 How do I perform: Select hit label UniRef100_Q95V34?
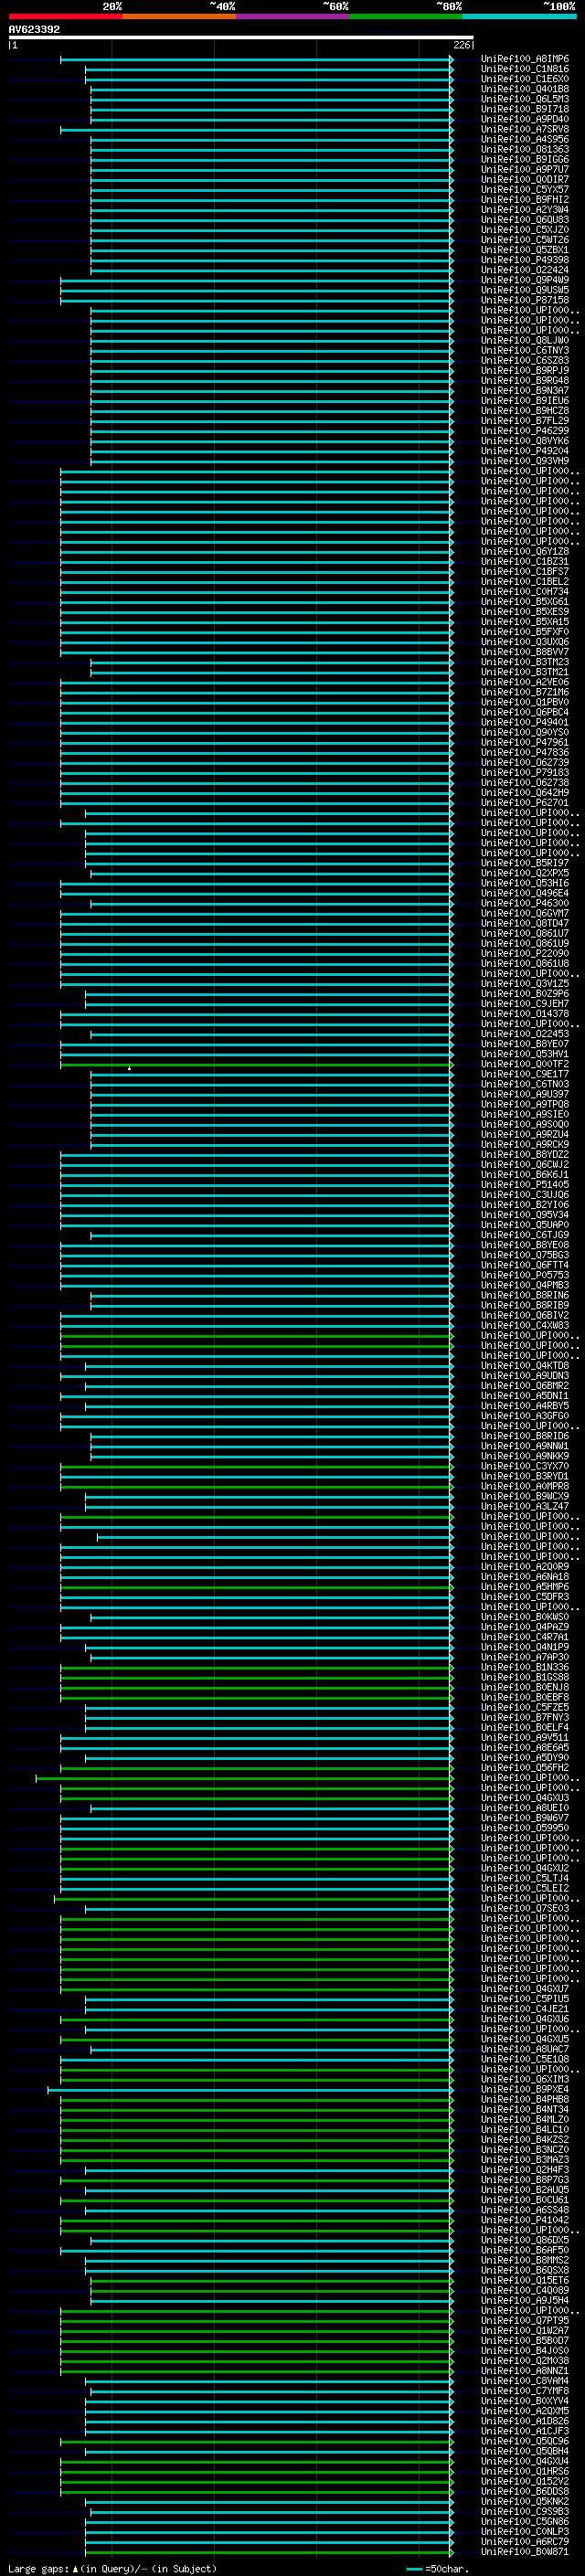click(524, 1215)
